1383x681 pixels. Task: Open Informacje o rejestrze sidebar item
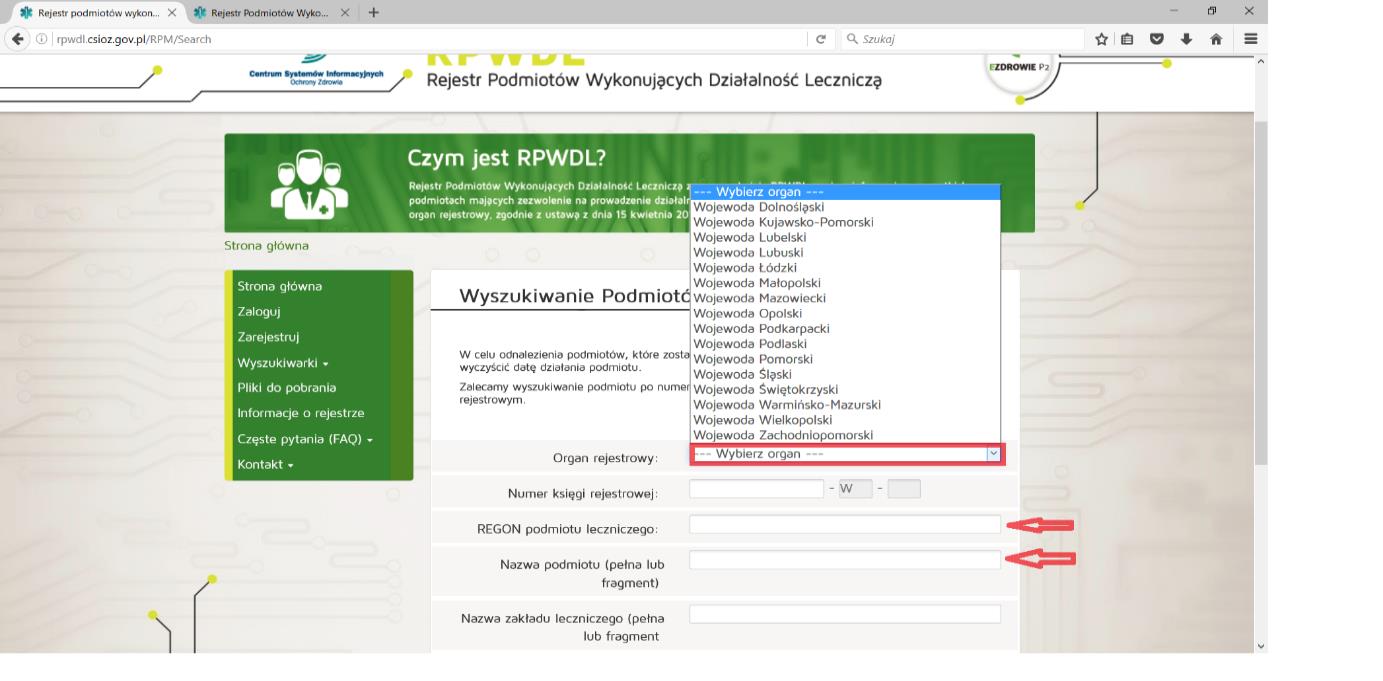[300, 413]
